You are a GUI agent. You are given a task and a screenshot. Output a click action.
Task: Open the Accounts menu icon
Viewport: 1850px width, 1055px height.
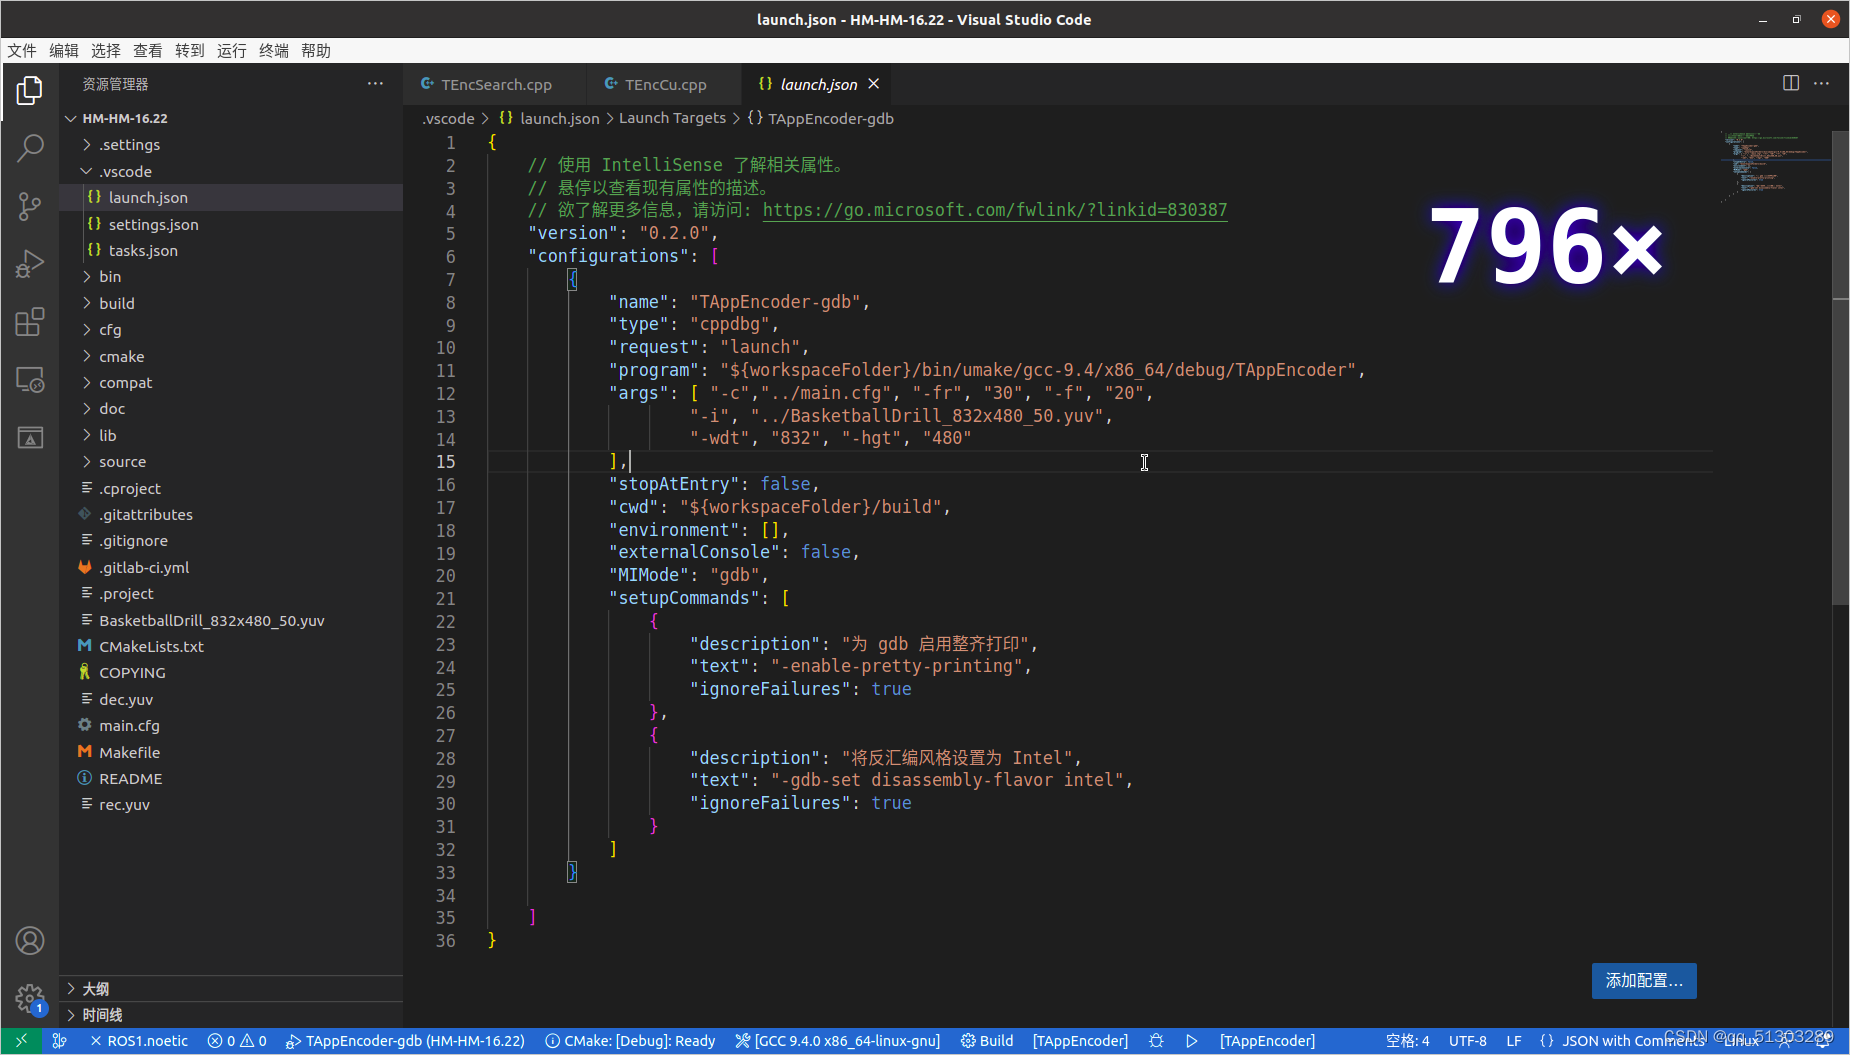30,941
